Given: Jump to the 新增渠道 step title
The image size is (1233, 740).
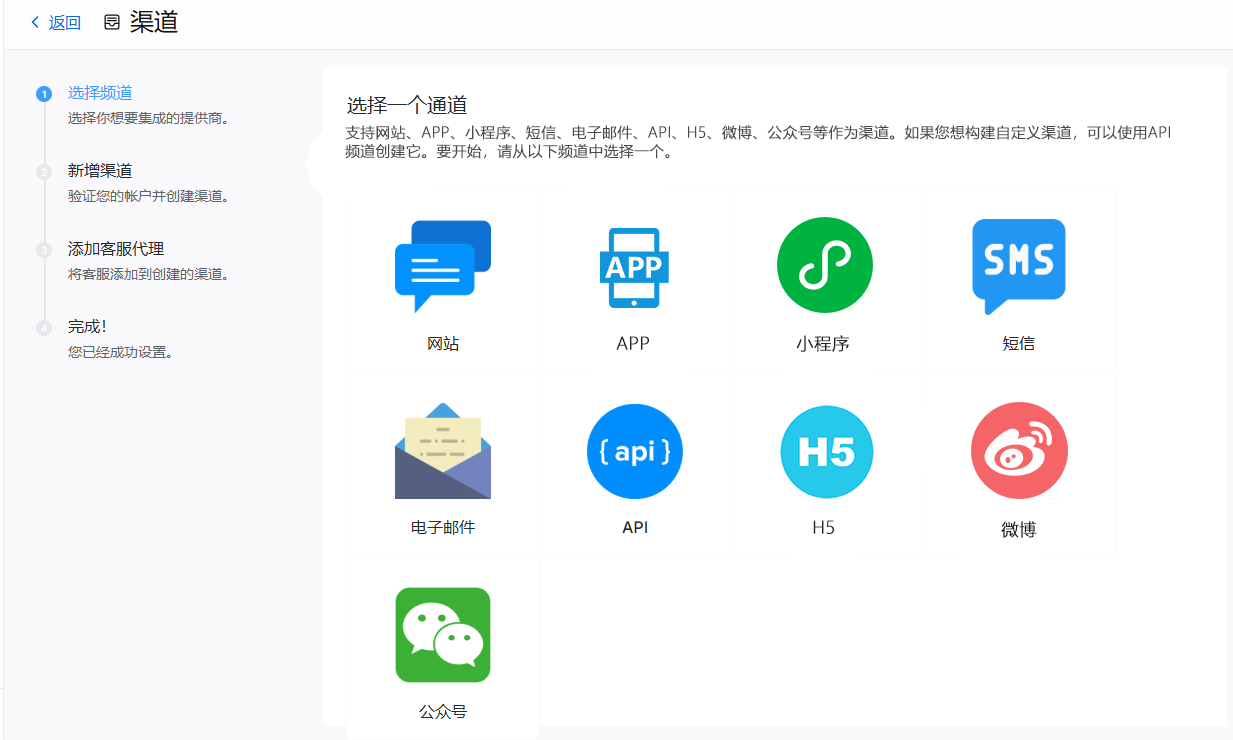Looking at the screenshot, I should click(100, 171).
